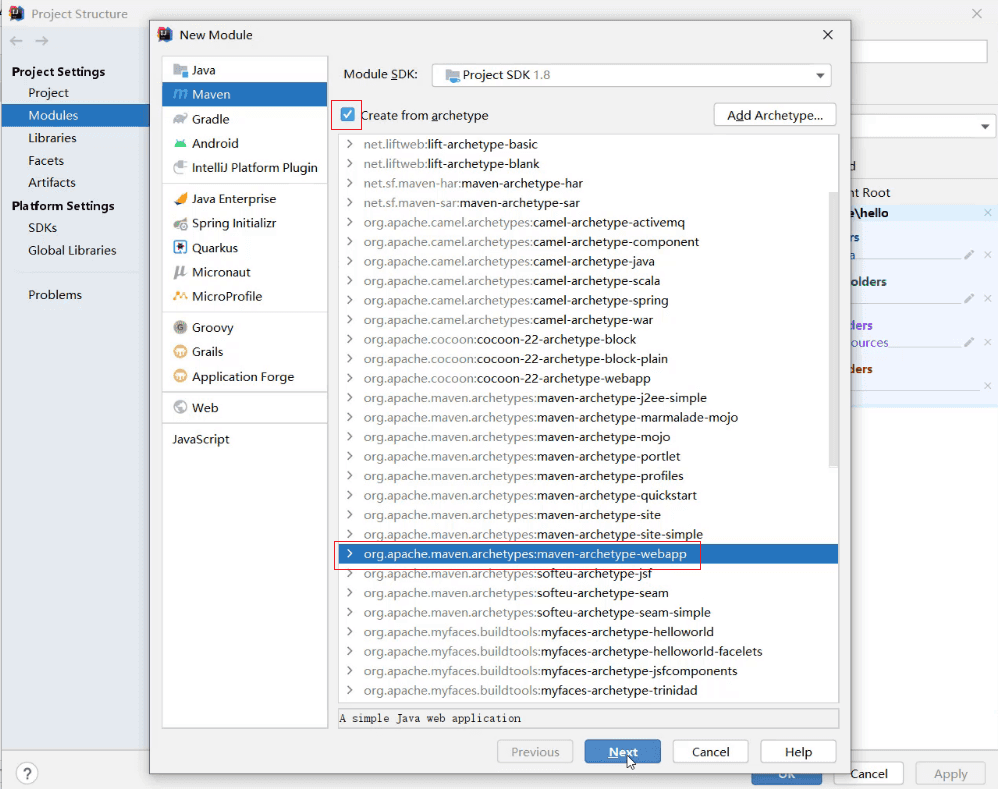Expand the camel-archetype-spring node
Image resolution: width=998 pixels, height=789 pixels.
point(349,300)
